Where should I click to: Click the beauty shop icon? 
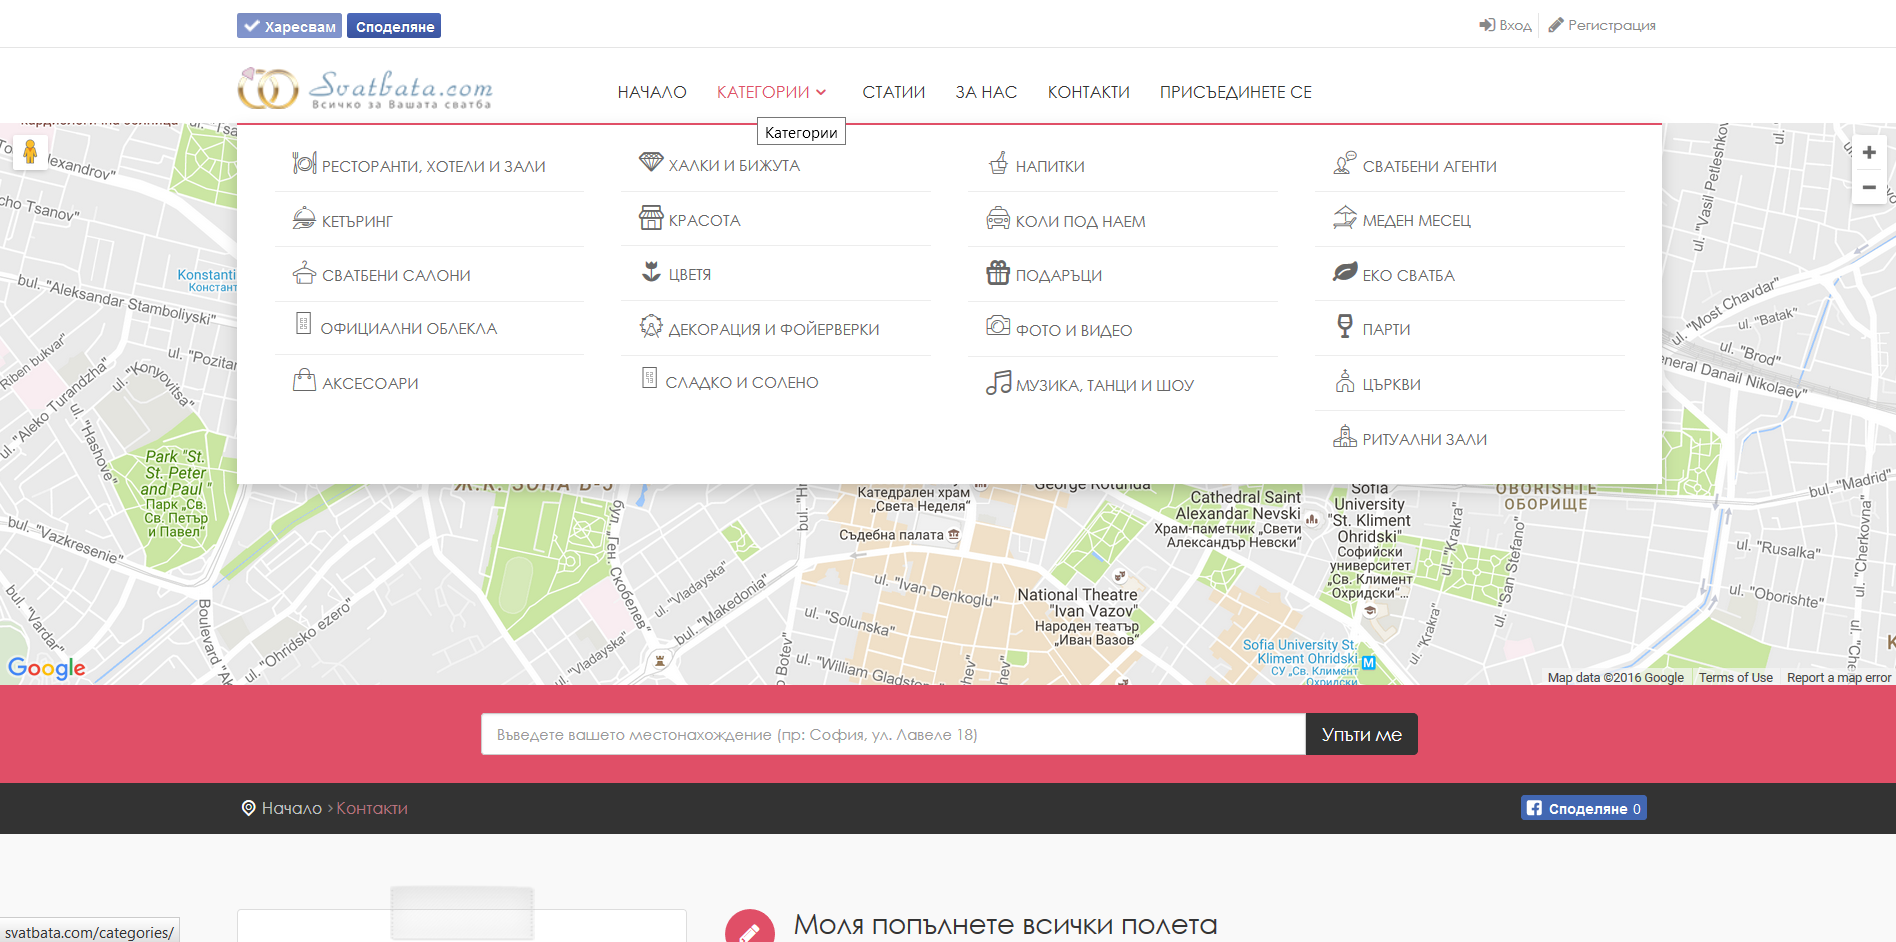pos(651,217)
